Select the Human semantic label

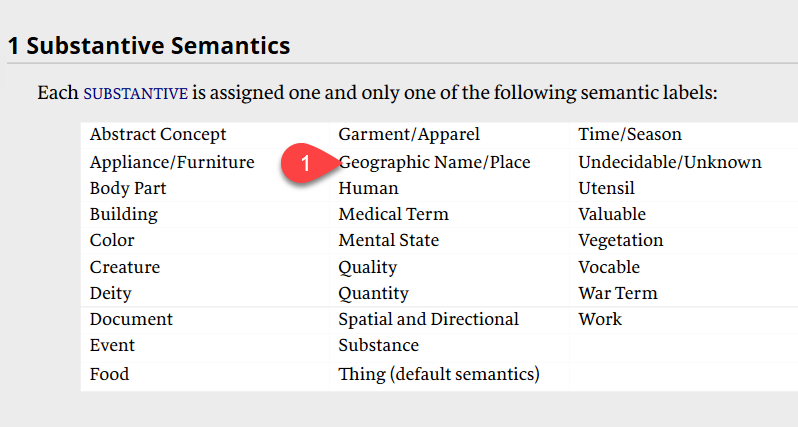368,188
